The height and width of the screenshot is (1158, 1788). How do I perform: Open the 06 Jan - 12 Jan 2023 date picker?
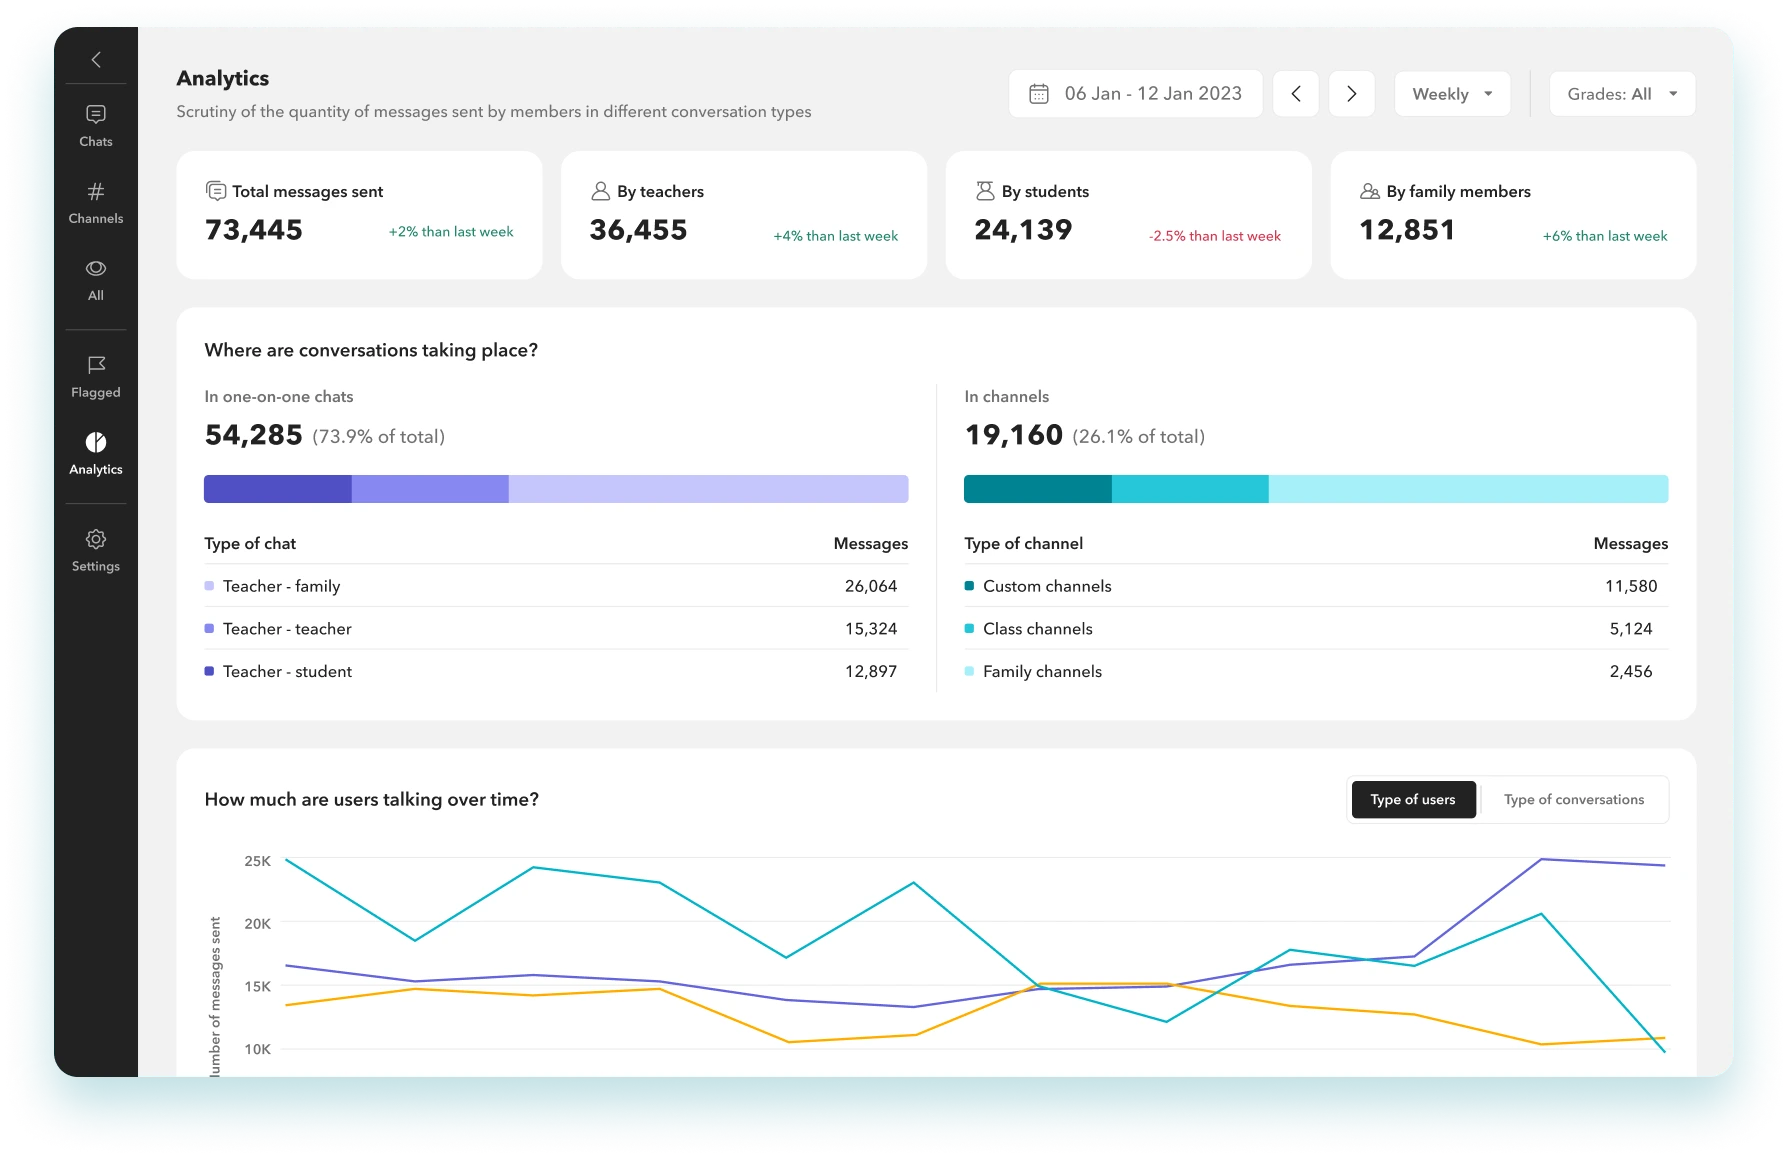tap(1152, 94)
